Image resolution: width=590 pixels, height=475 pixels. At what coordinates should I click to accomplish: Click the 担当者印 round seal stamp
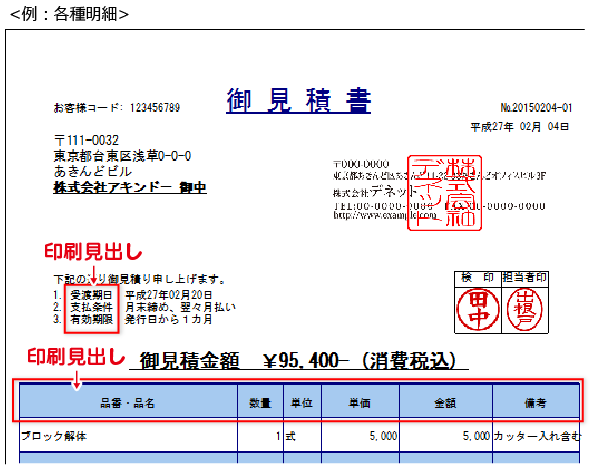point(525,309)
